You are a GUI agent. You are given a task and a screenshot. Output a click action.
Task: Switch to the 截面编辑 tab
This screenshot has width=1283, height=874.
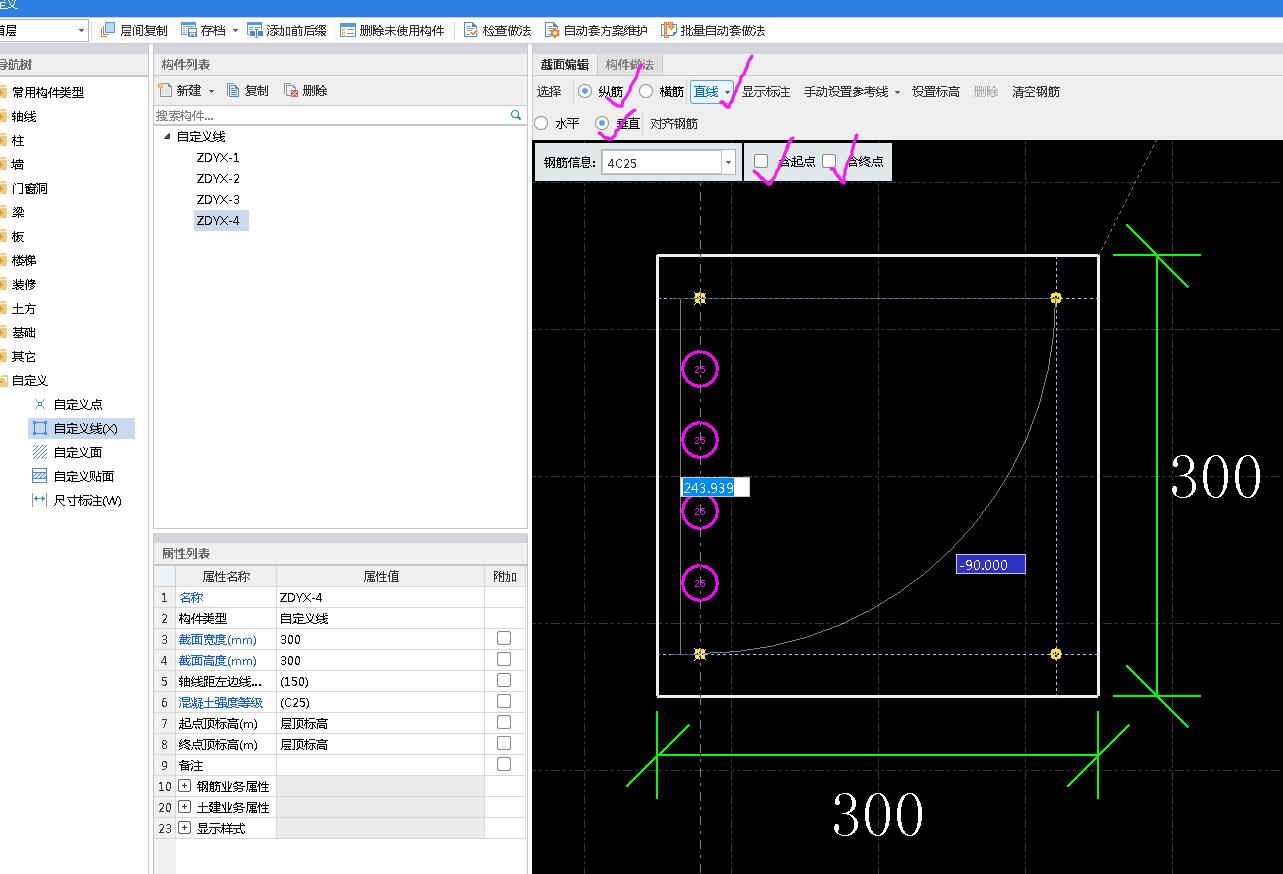(x=565, y=64)
